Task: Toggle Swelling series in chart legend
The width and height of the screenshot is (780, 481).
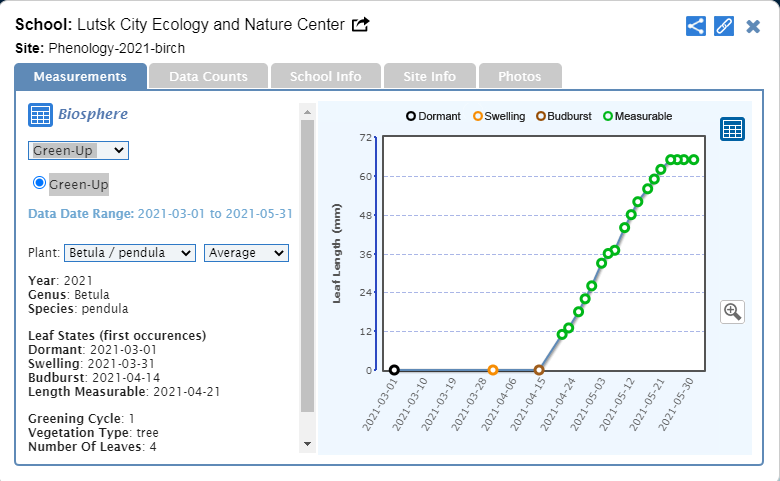Action: pos(498,116)
